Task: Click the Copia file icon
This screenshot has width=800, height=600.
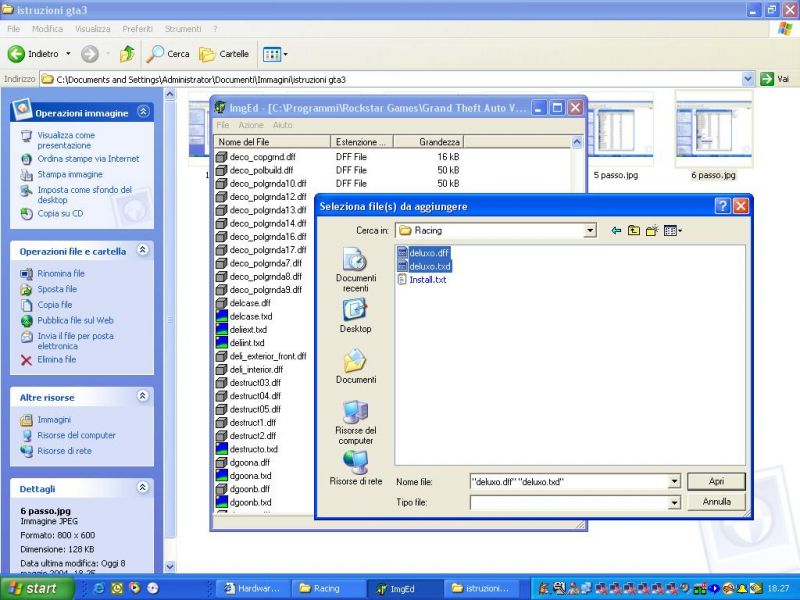Action: (26, 305)
